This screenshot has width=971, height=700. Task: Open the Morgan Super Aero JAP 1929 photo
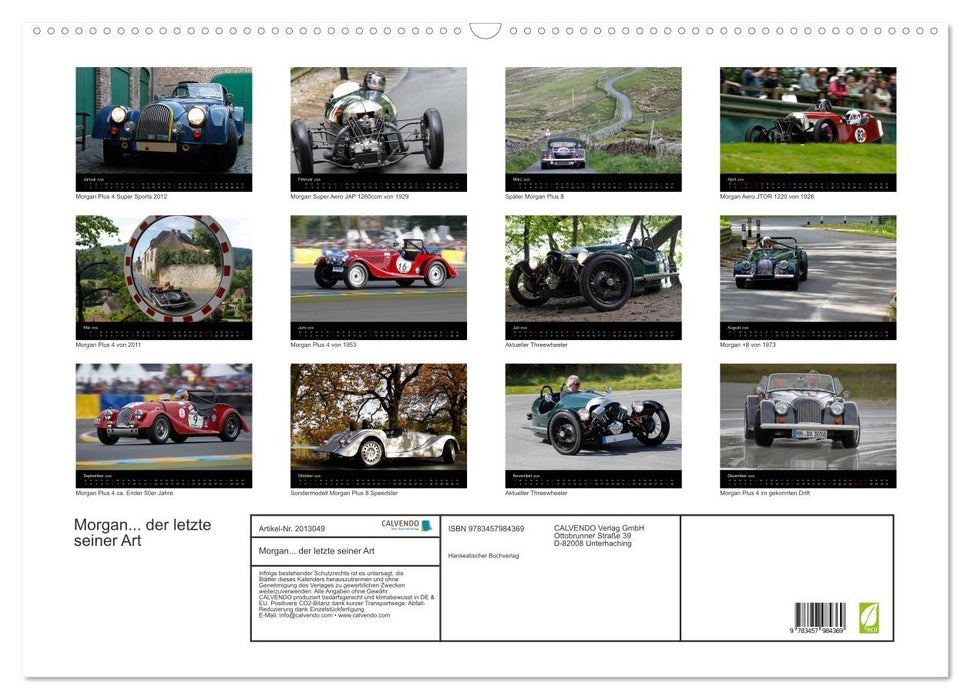378,121
